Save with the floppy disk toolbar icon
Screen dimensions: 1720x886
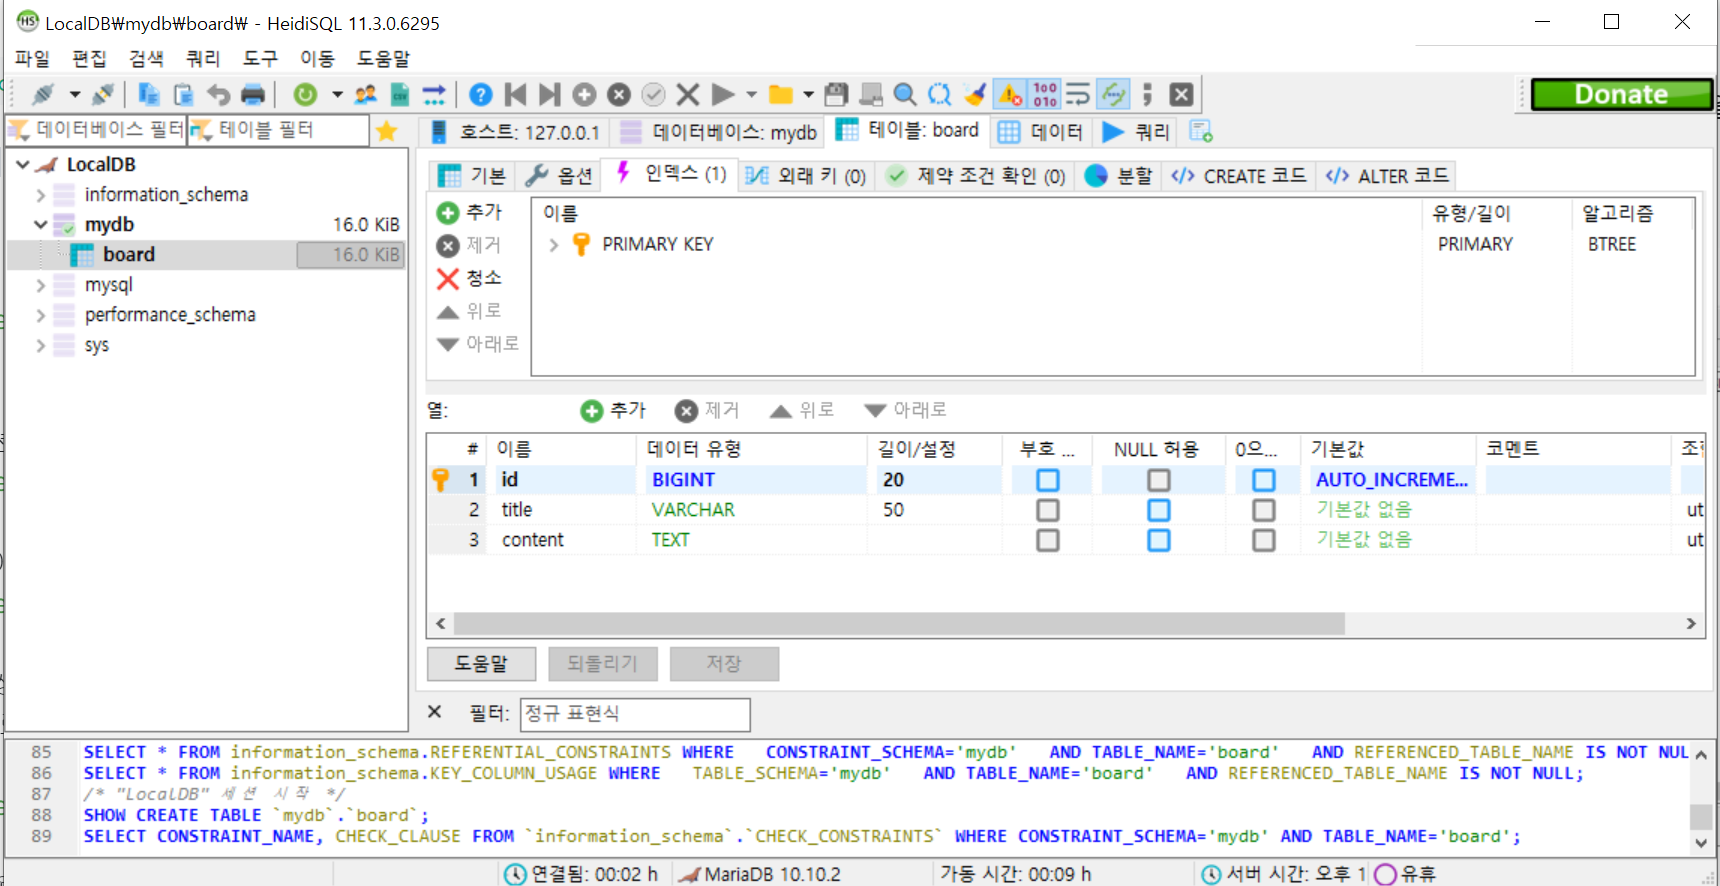click(x=837, y=94)
